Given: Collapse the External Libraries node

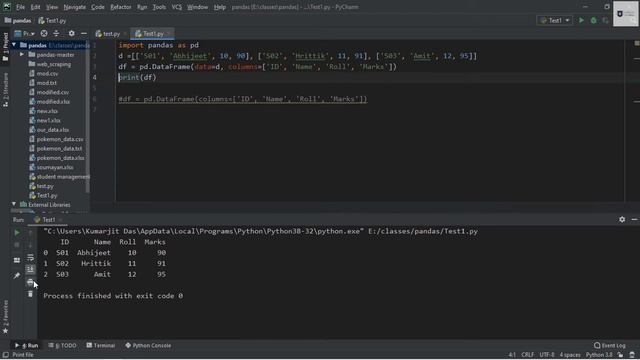Looking at the screenshot, I should [x=14, y=204].
